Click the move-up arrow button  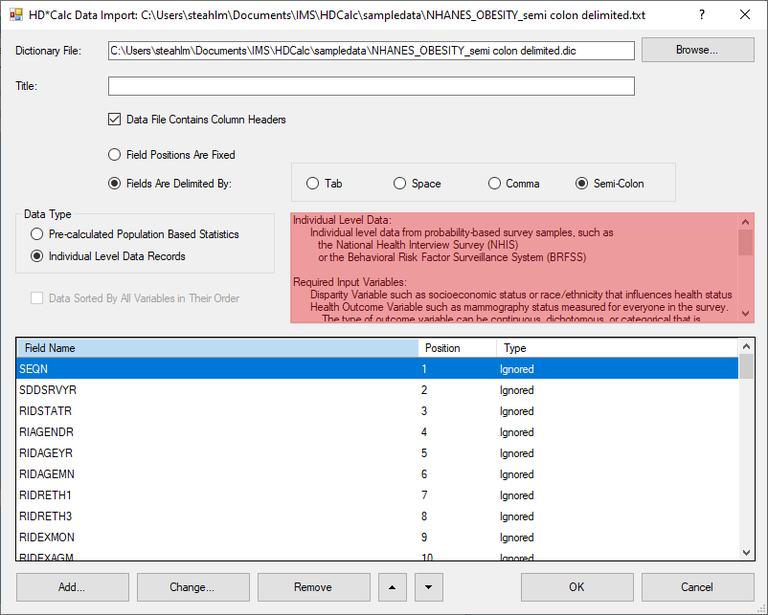coord(392,587)
